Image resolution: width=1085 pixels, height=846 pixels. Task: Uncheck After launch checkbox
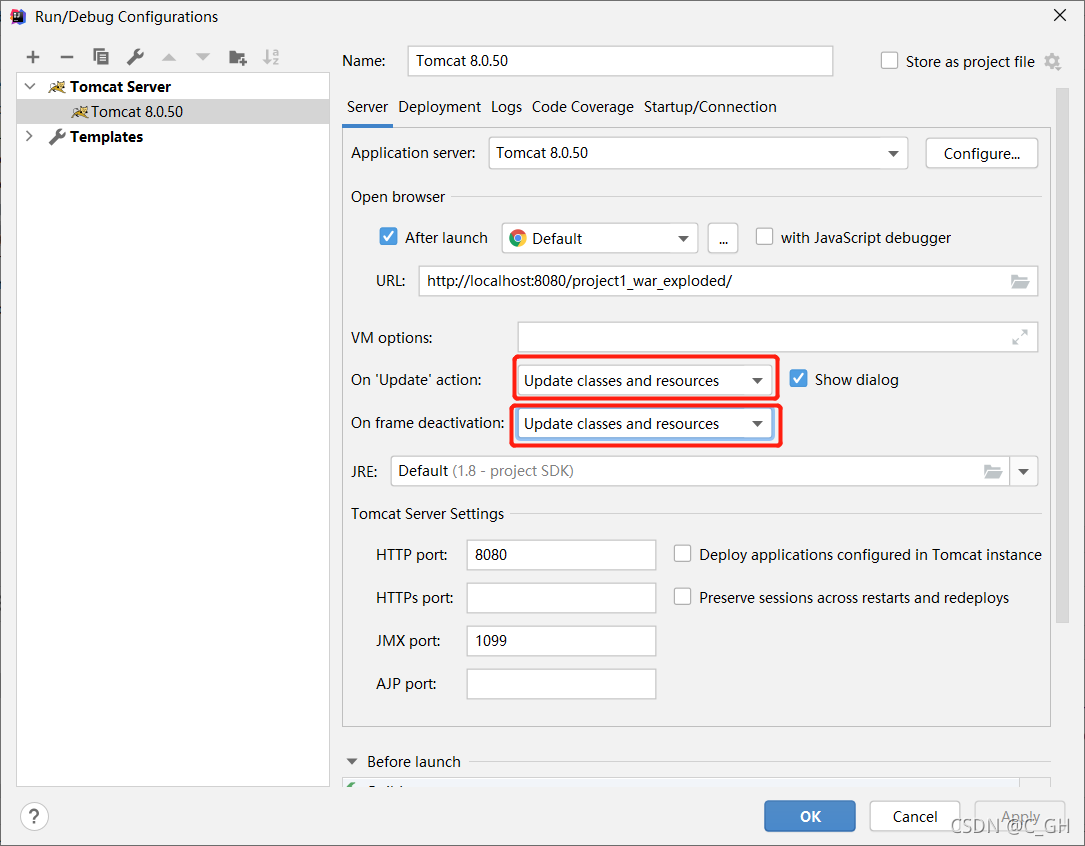388,237
